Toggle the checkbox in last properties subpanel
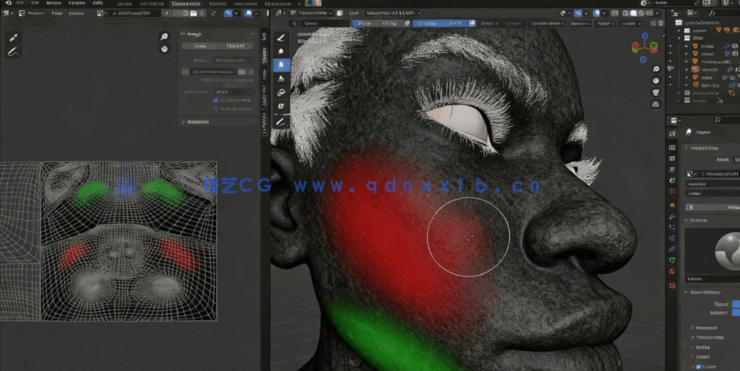 coord(699,366)
